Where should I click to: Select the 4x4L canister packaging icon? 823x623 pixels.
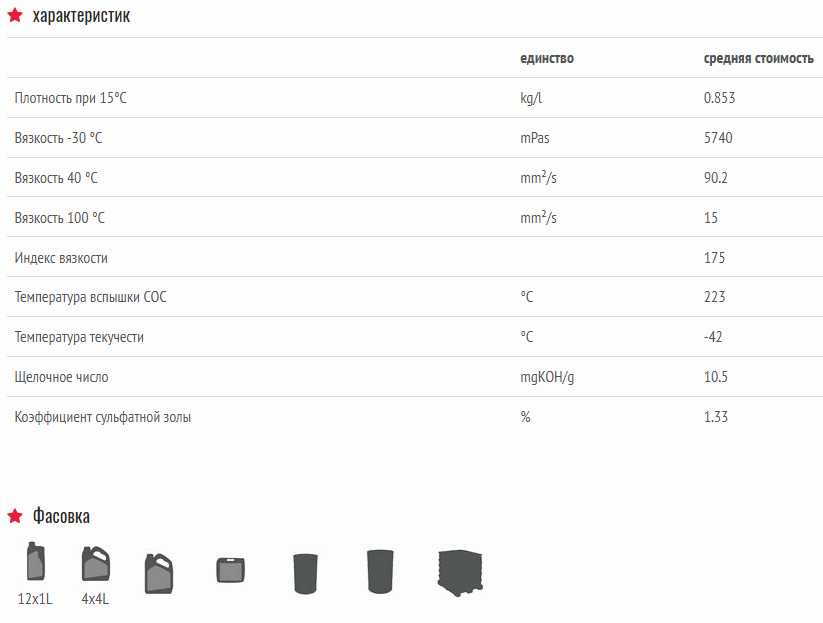coord(96,564)
